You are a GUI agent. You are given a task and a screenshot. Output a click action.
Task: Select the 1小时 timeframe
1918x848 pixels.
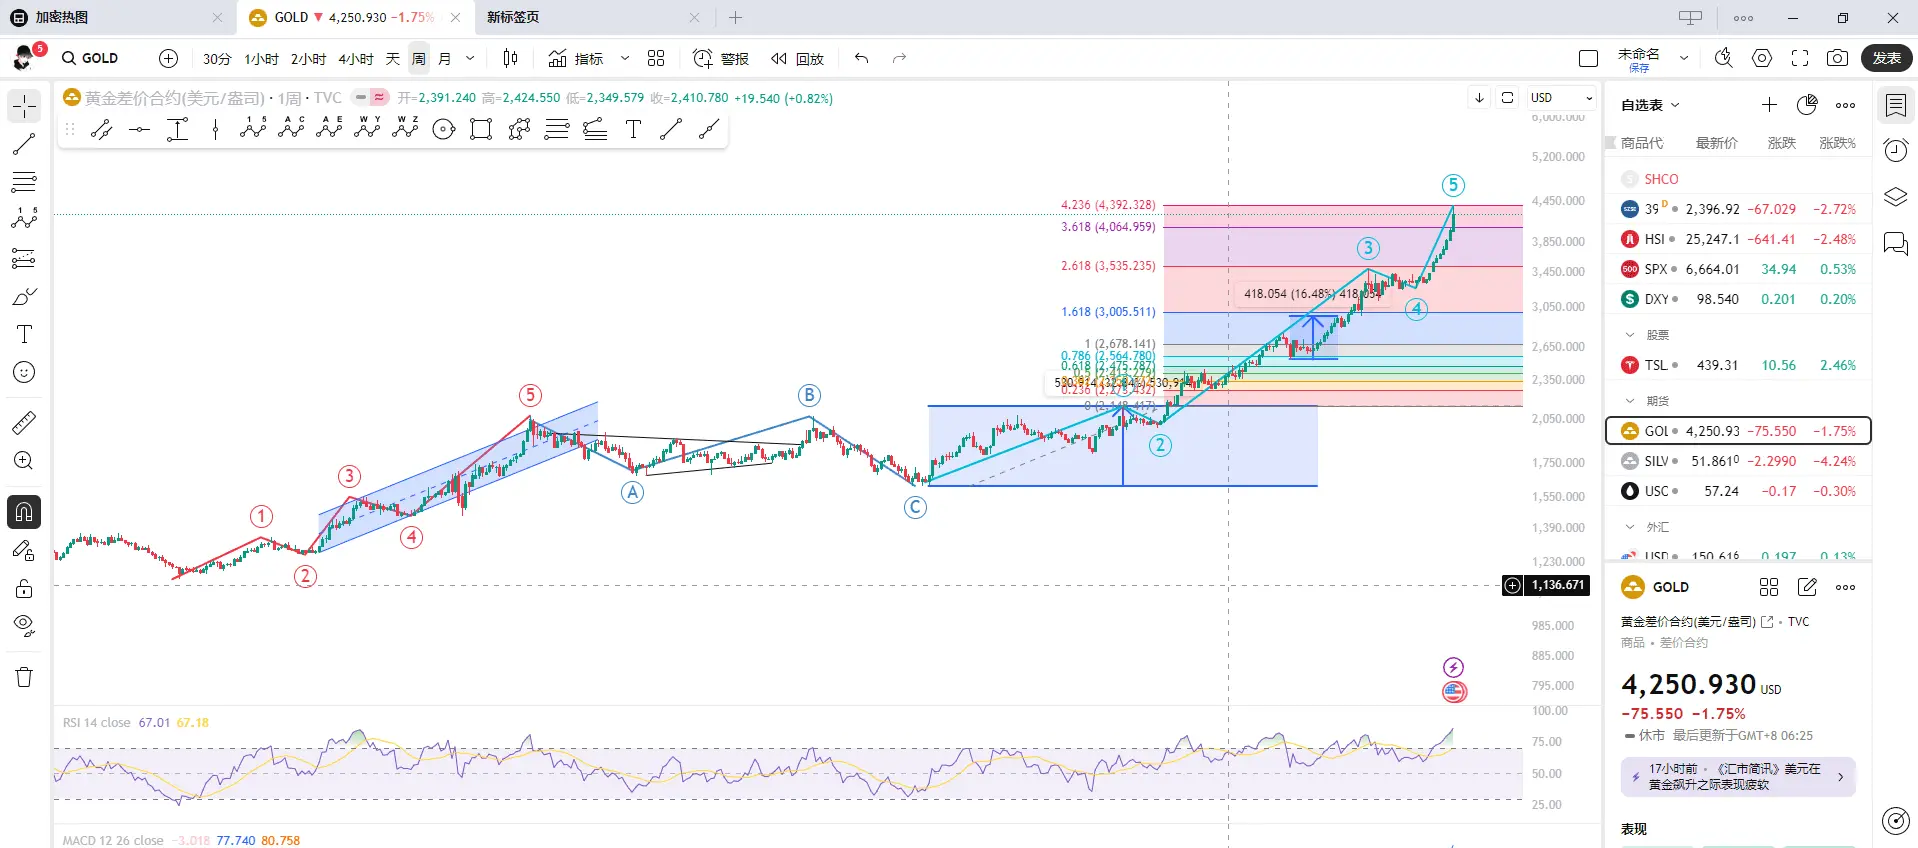(262, 59)
